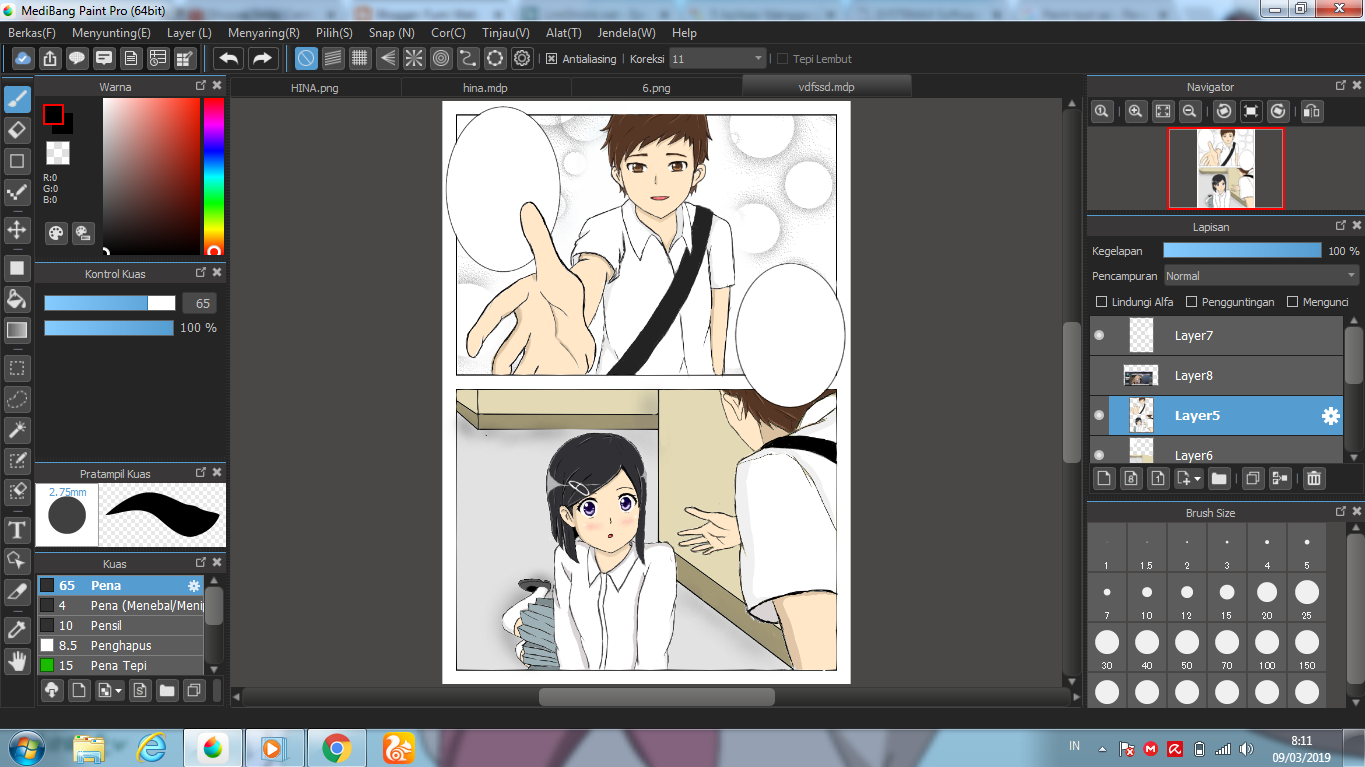Viewport: 1365px width, 767px height.
Task: Switch to the hina.mdp tab
Action: click(486, 88)
